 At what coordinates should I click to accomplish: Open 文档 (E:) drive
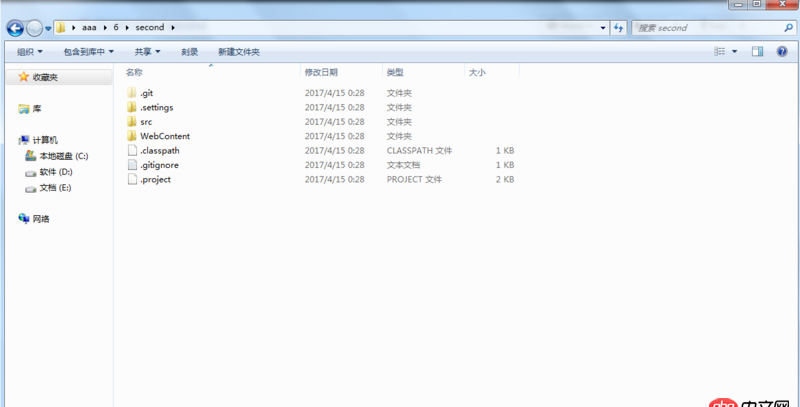click(x=55, y=188)
